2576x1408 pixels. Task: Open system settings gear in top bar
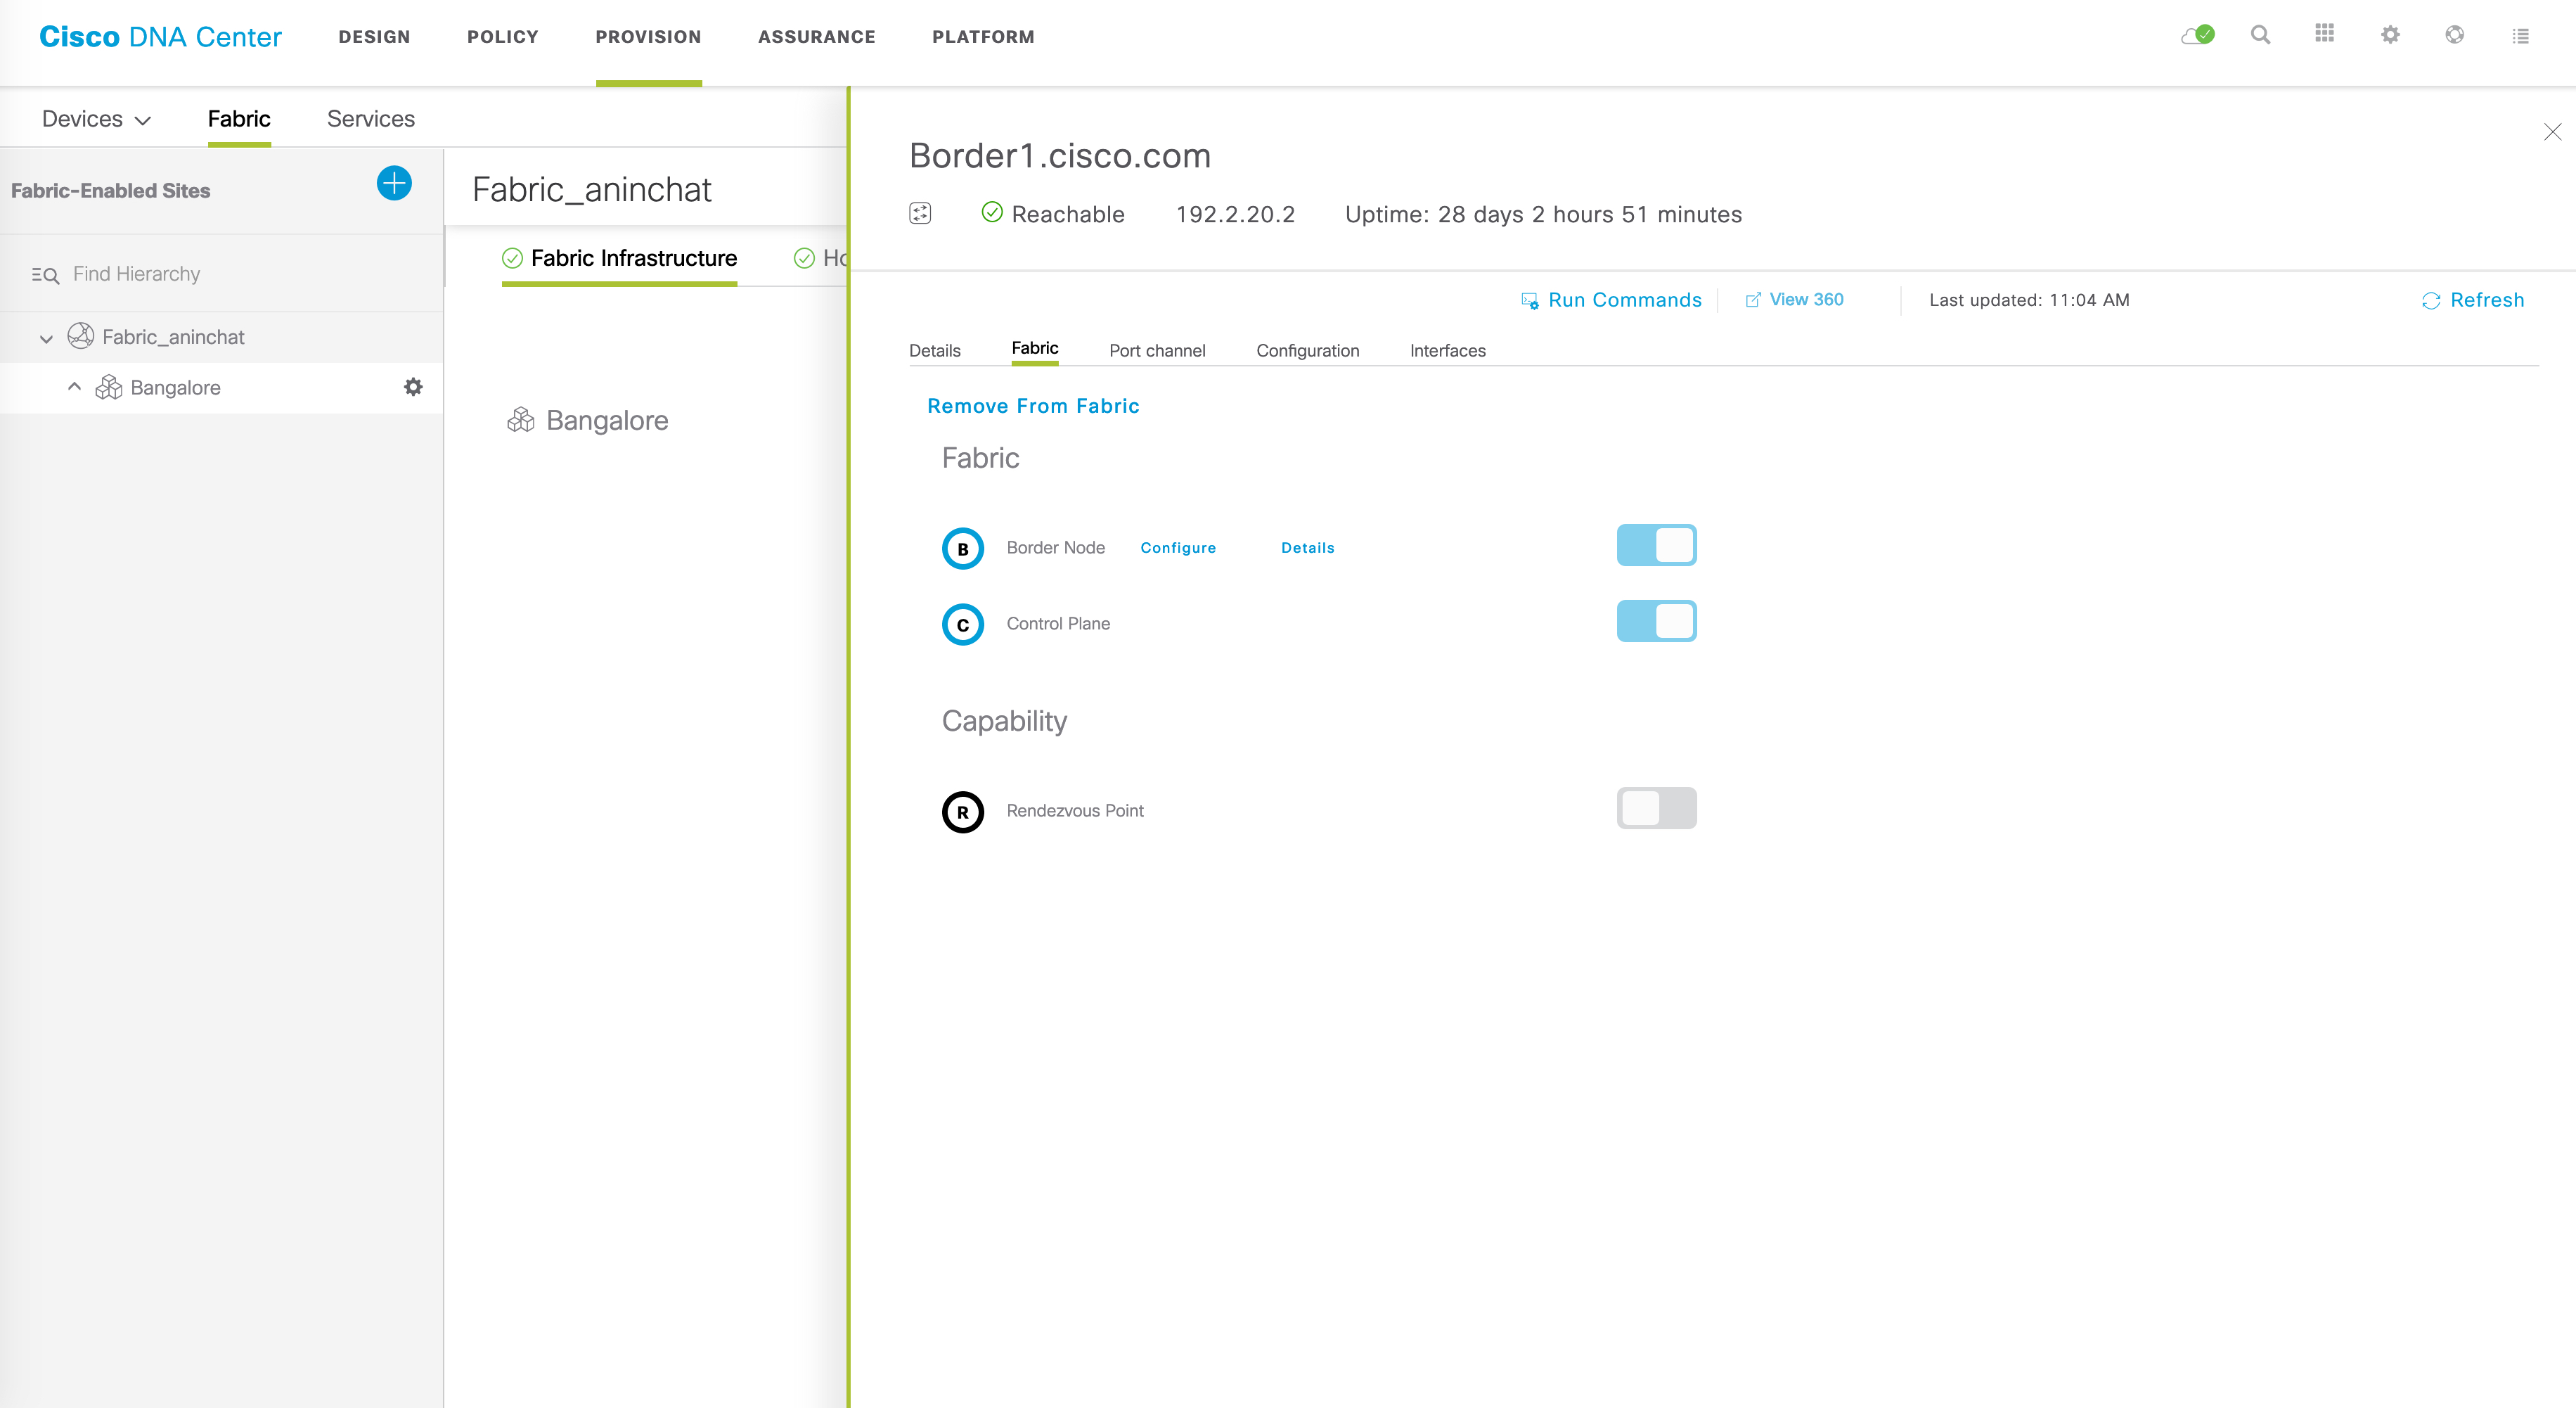pos(2390,35)
